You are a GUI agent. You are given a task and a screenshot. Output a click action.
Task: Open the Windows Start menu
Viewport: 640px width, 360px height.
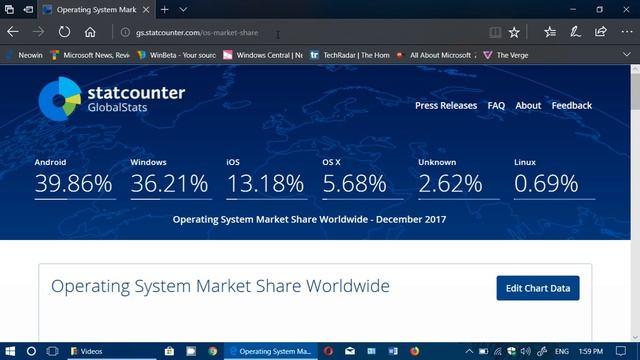[x=10, y=351]
